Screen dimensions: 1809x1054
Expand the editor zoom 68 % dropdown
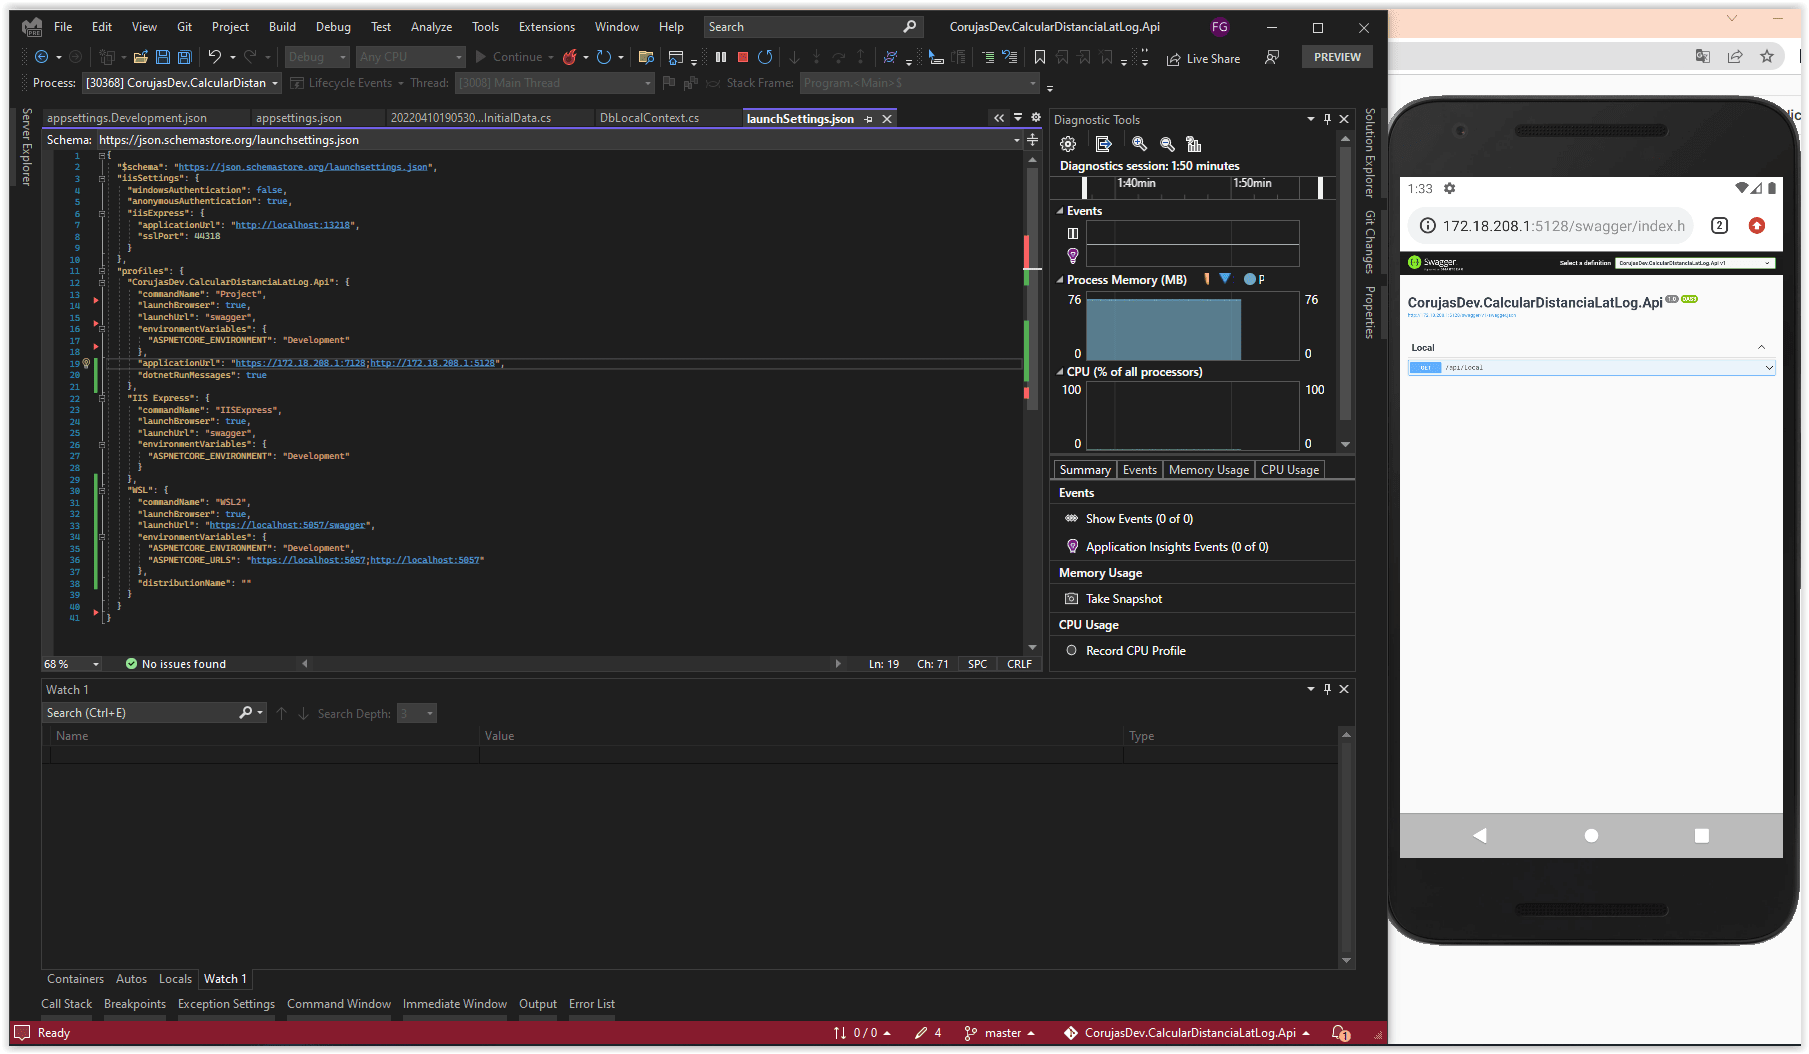coord(96,664)
